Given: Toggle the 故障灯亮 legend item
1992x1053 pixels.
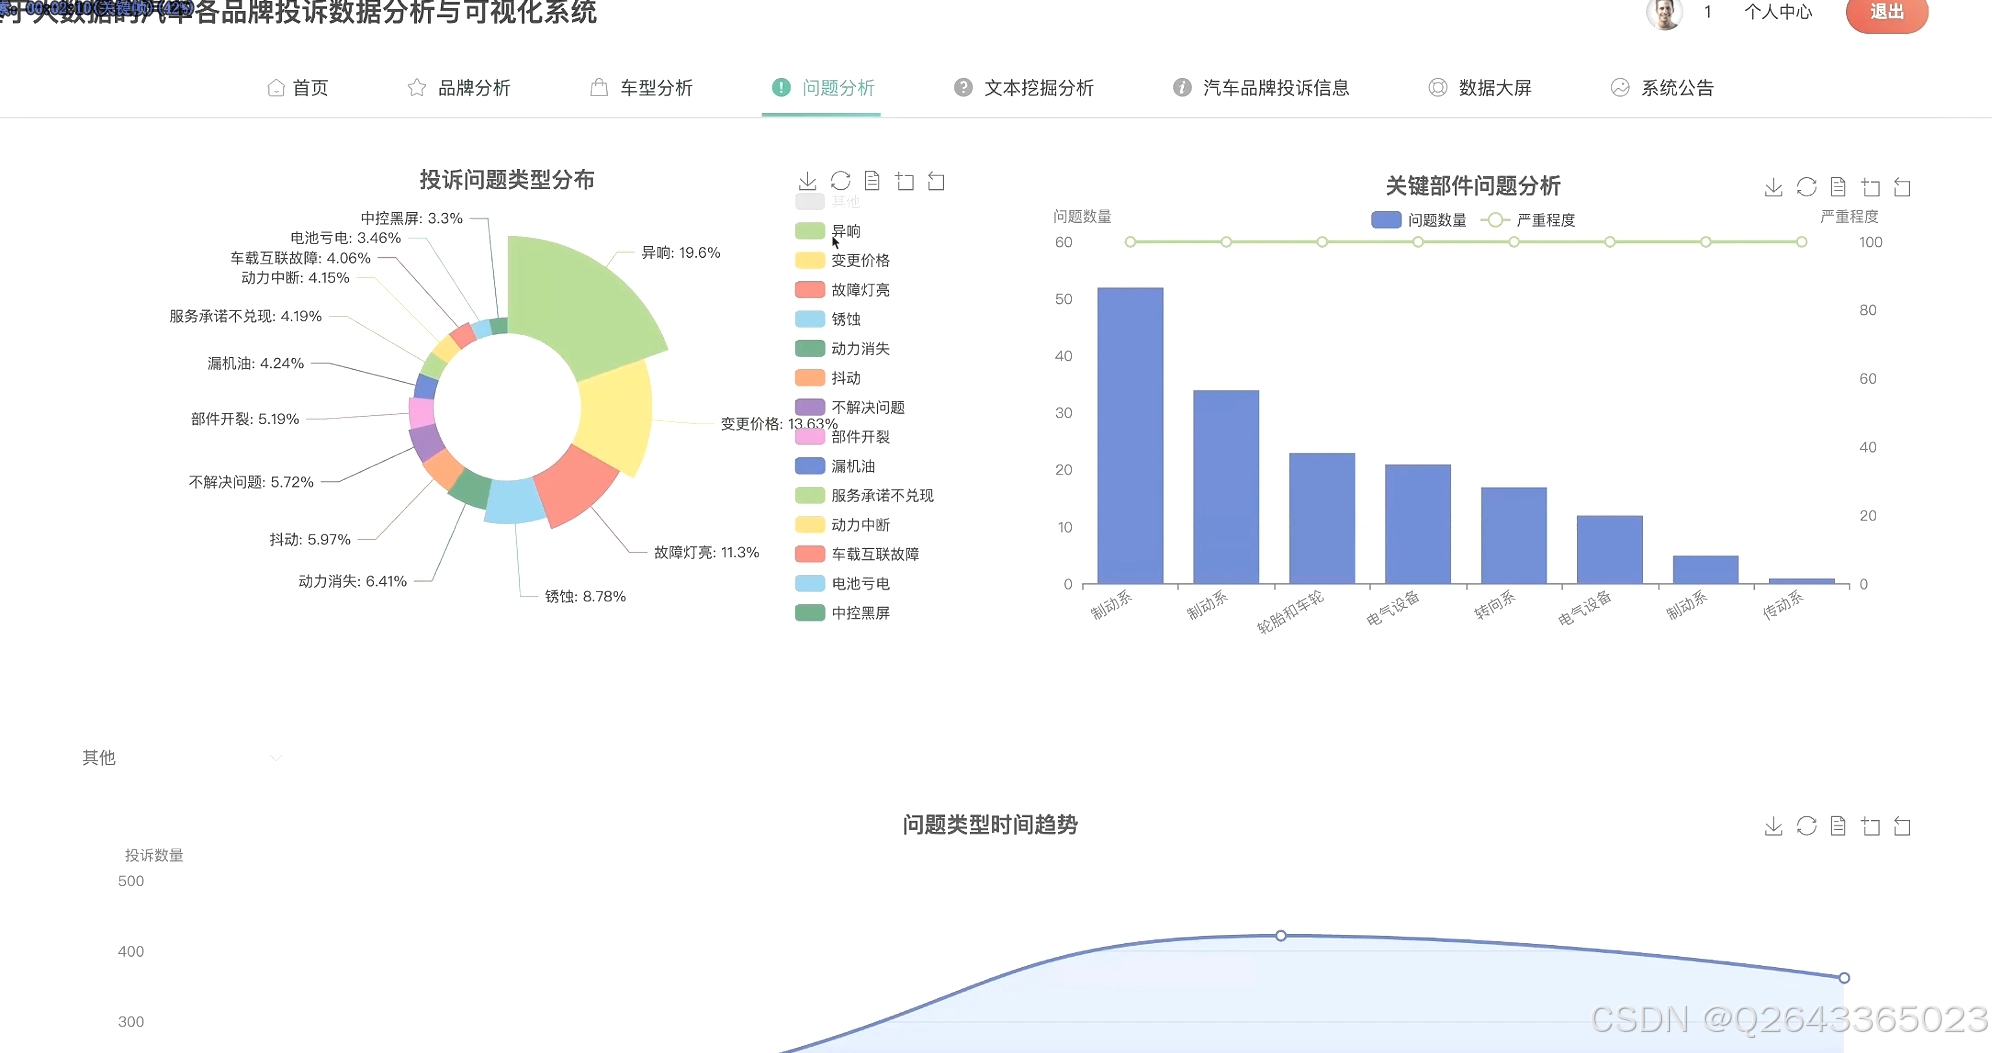Looking at the screenshot, I should coord(842,290).
